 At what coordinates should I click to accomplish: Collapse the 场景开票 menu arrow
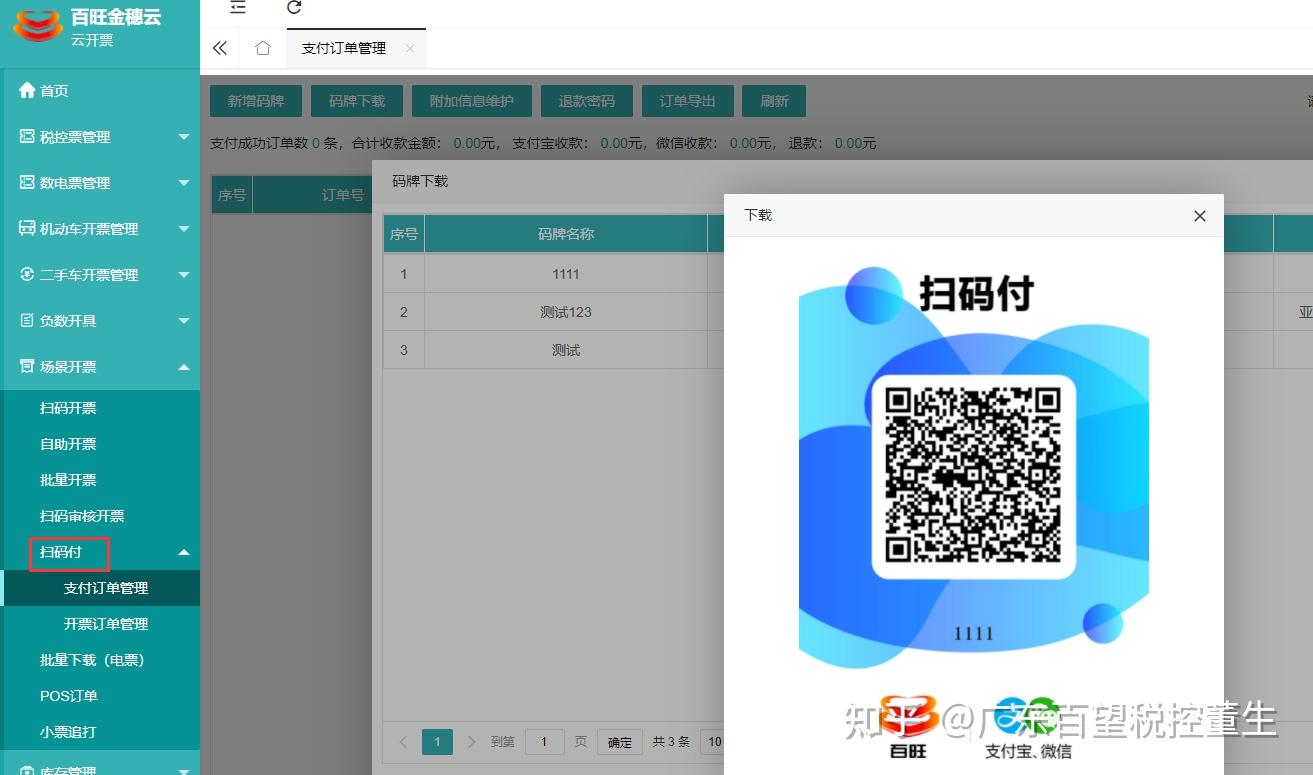click(x=184, y=367)
